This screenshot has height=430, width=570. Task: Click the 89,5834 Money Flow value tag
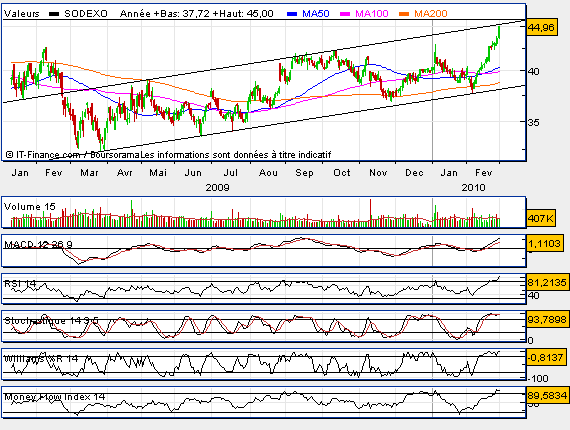coord(547,395)
